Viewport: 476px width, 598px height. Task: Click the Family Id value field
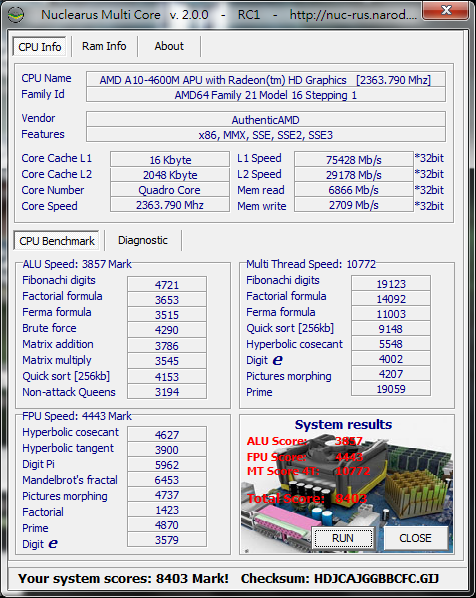(265, 95)
